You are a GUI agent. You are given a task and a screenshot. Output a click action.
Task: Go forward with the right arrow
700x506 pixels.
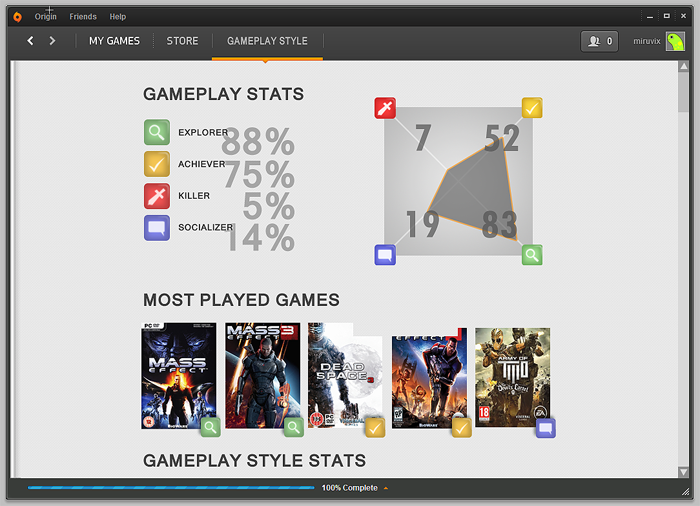(52, 41)
